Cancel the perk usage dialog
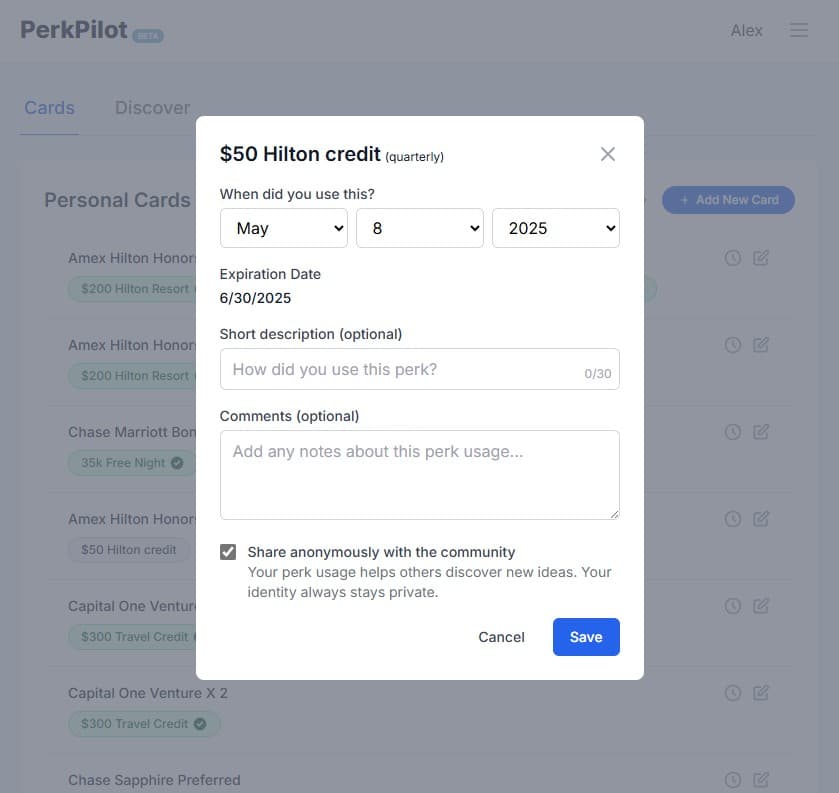839x793 pixels. [501, 637]
